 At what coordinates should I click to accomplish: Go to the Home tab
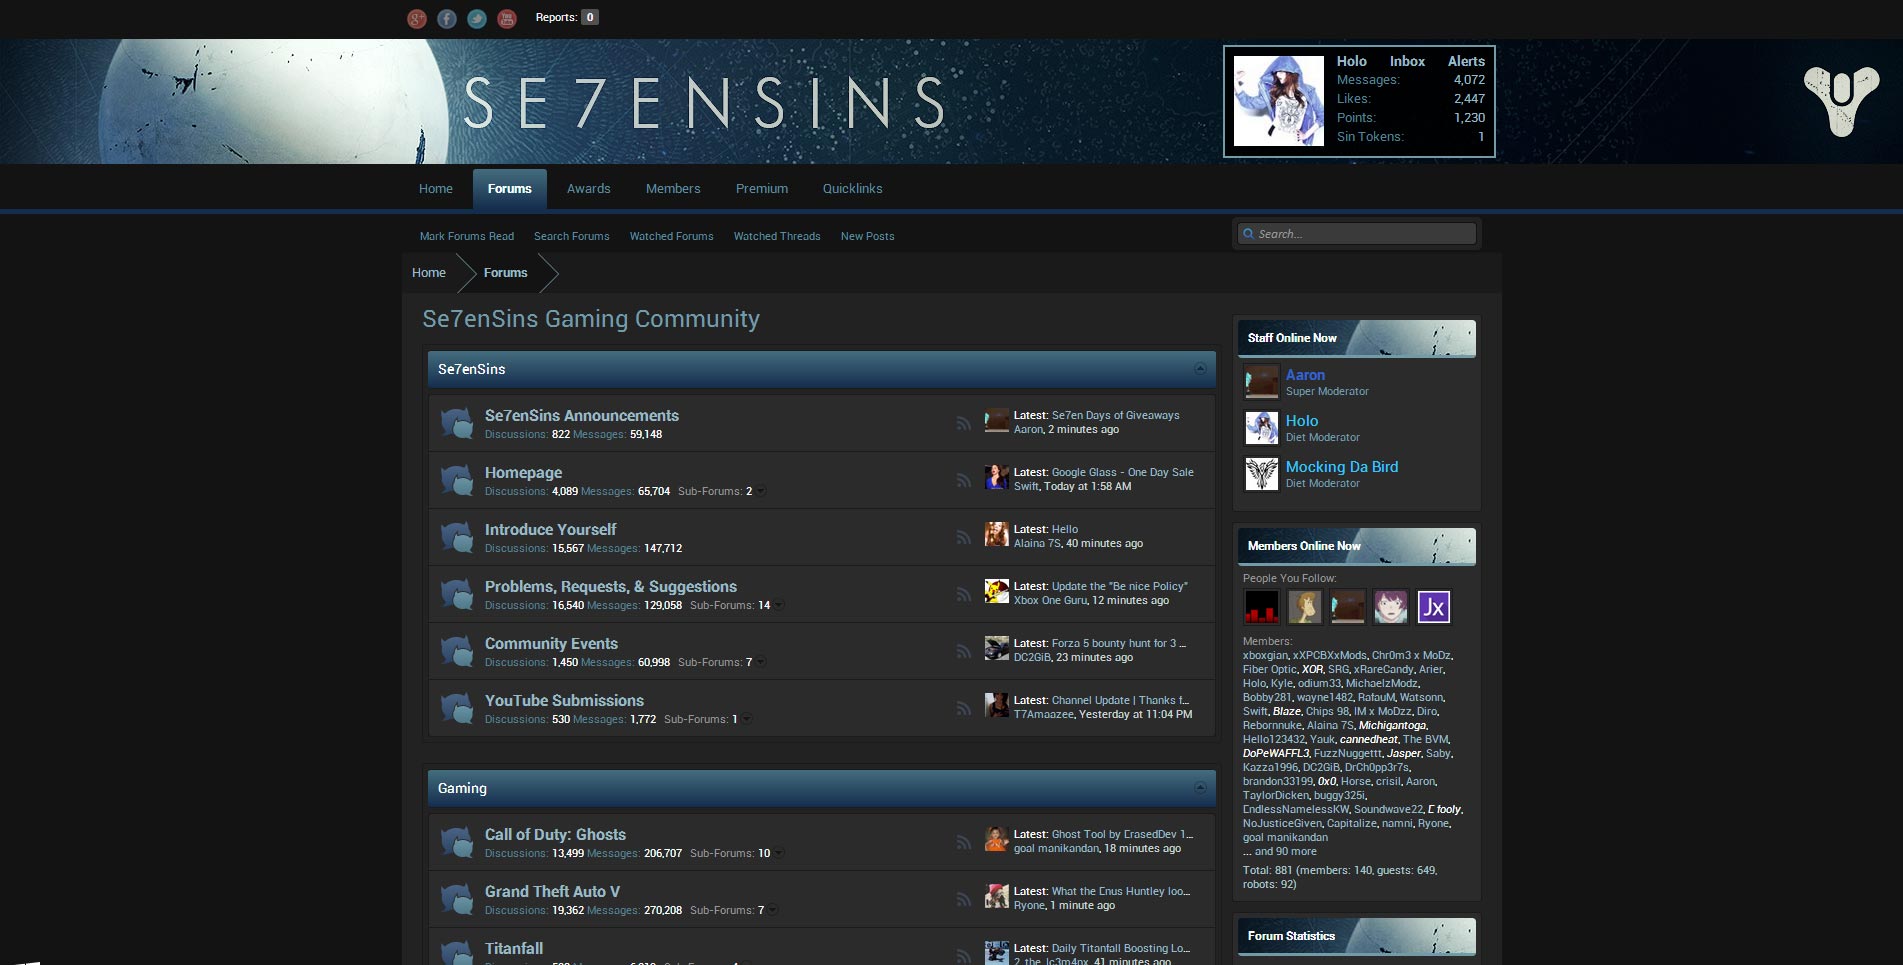(436, 189)
